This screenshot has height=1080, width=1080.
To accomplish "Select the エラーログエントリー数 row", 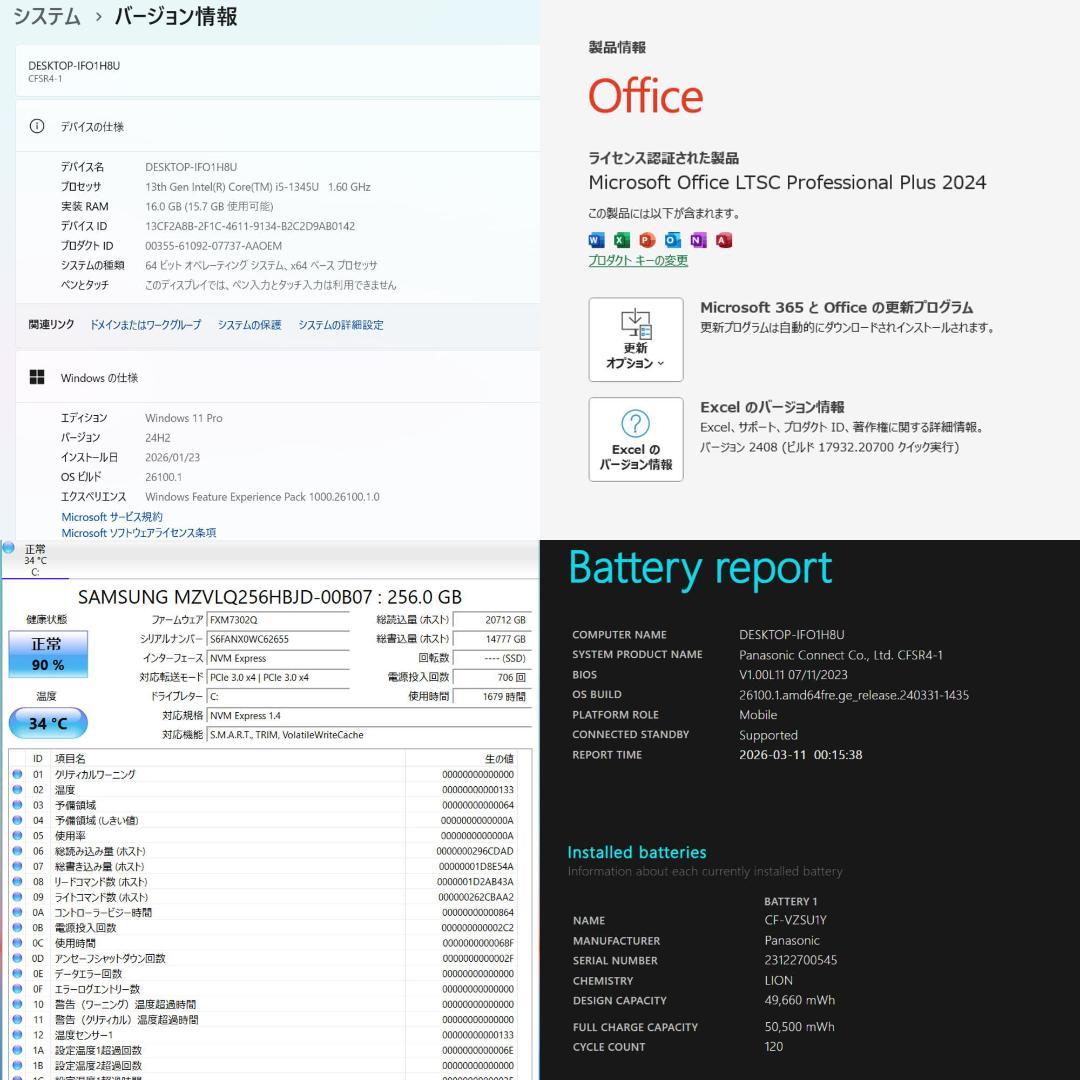I will [263, 989].
